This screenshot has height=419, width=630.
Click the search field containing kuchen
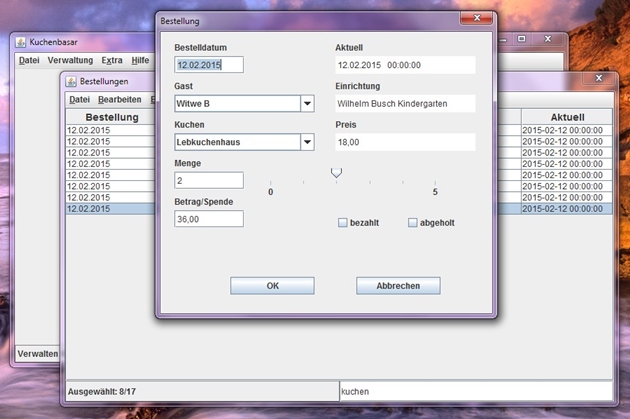coord(474,392)
